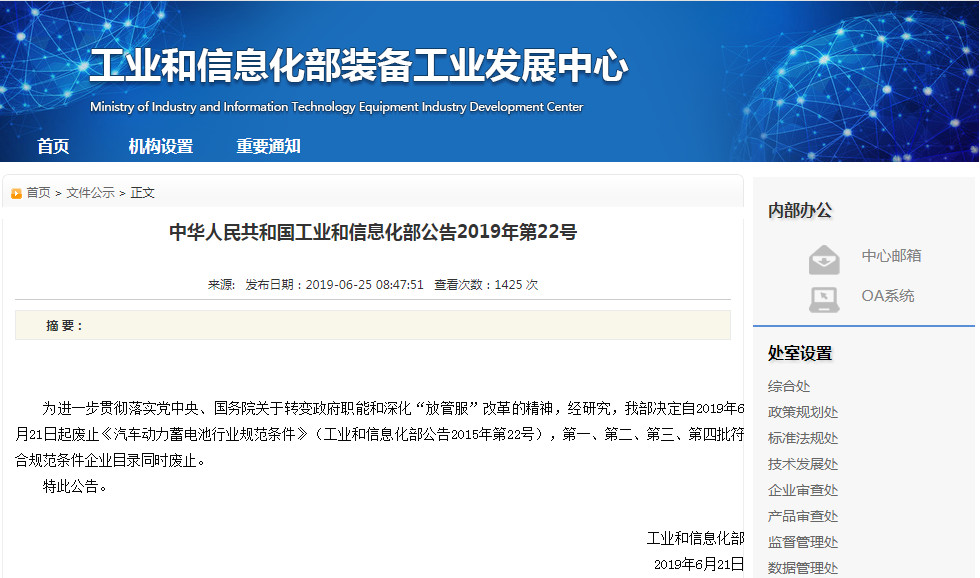Click the 处室设置 section heading

[800, 353]
